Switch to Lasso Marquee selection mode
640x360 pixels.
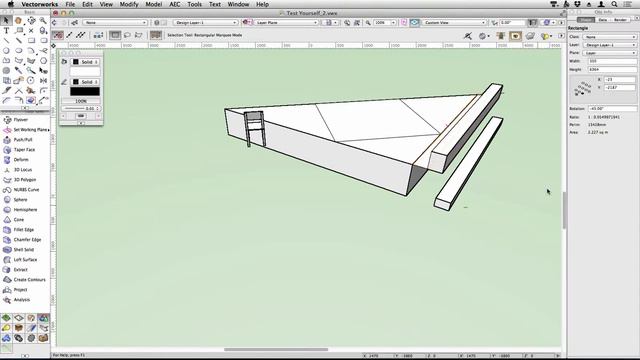tap(127, 36)
